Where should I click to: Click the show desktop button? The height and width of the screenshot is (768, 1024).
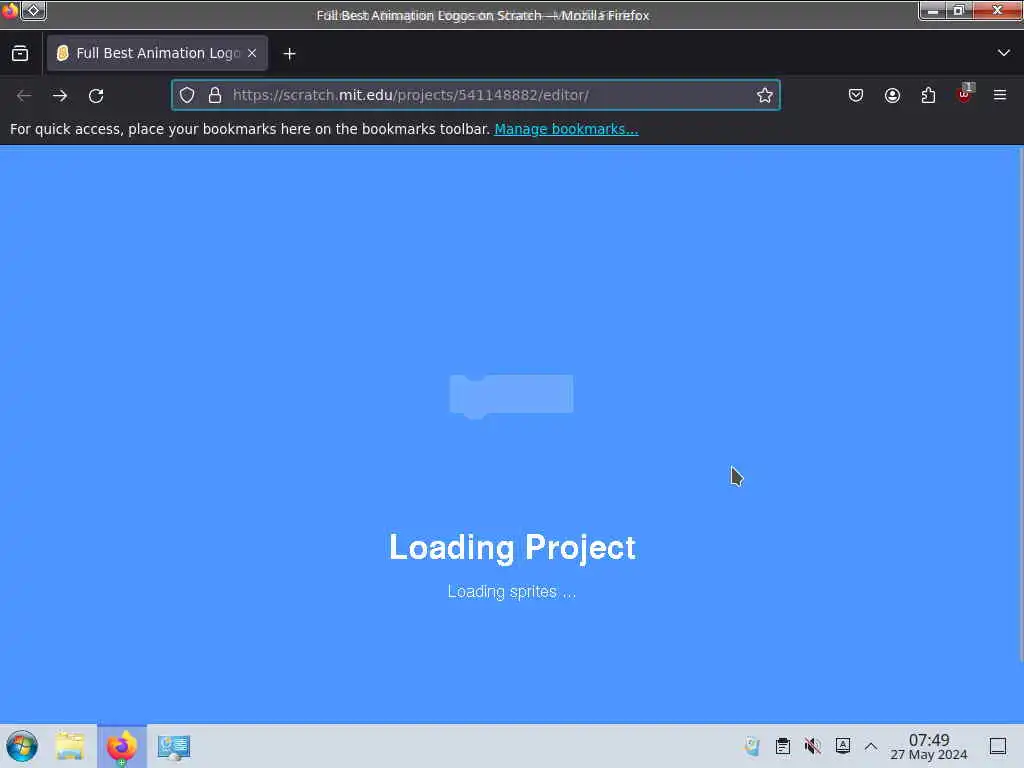tap(998, 746)
